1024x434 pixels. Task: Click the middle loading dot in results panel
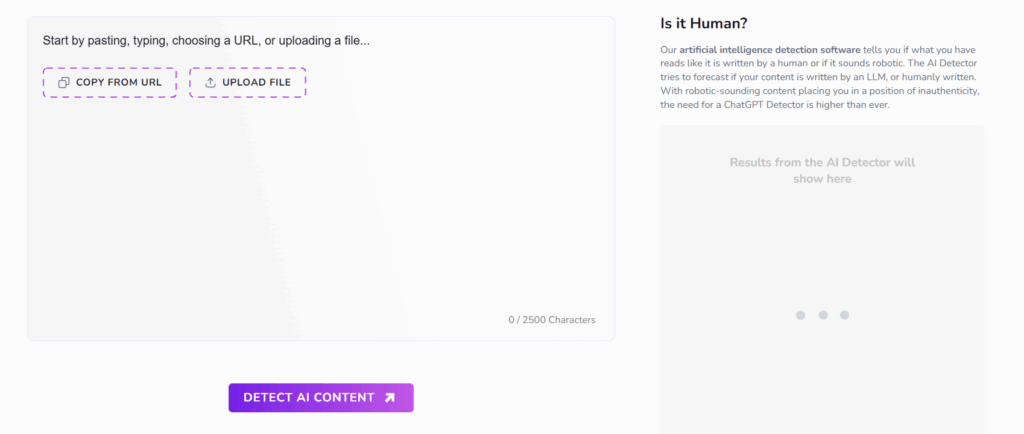822,315
